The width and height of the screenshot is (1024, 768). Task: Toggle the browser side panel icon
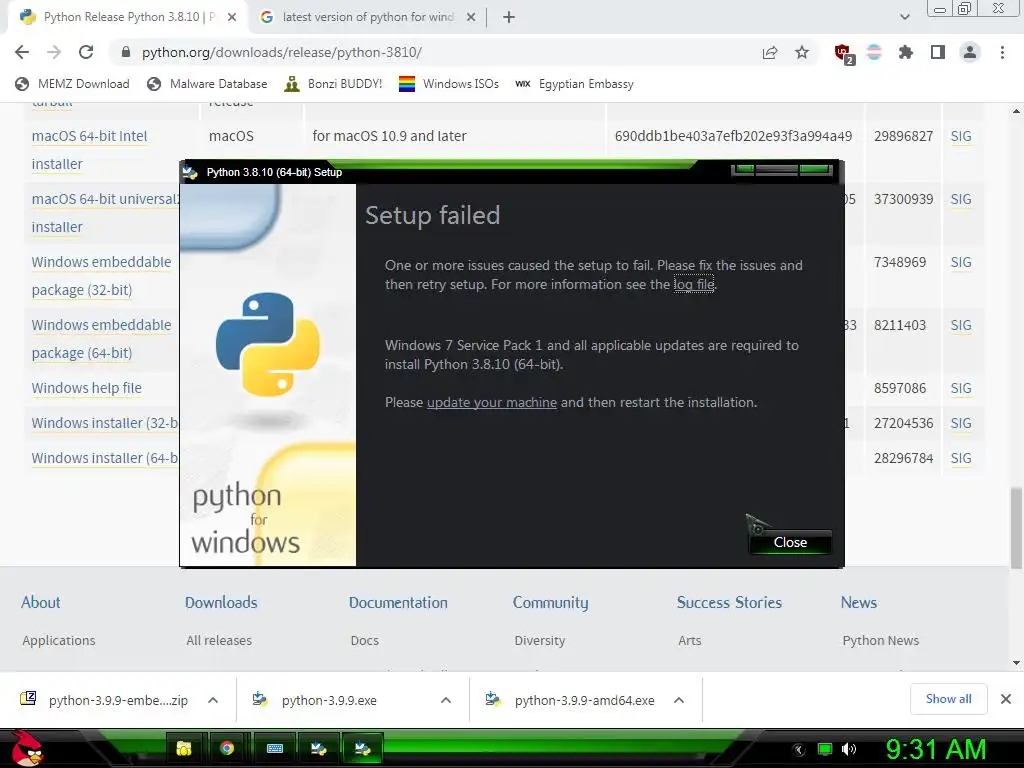(x=938, y=52)
